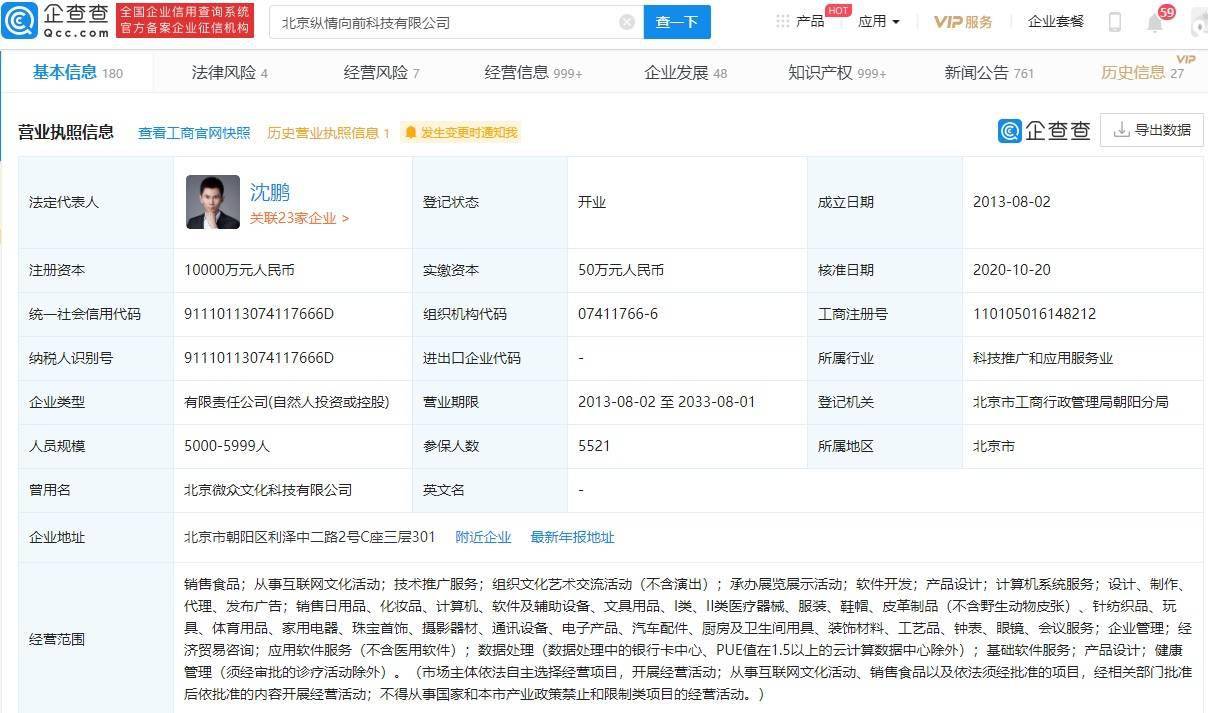
Task: Select 组织机构代码 value 07411766-6
Action: point(618,314)
